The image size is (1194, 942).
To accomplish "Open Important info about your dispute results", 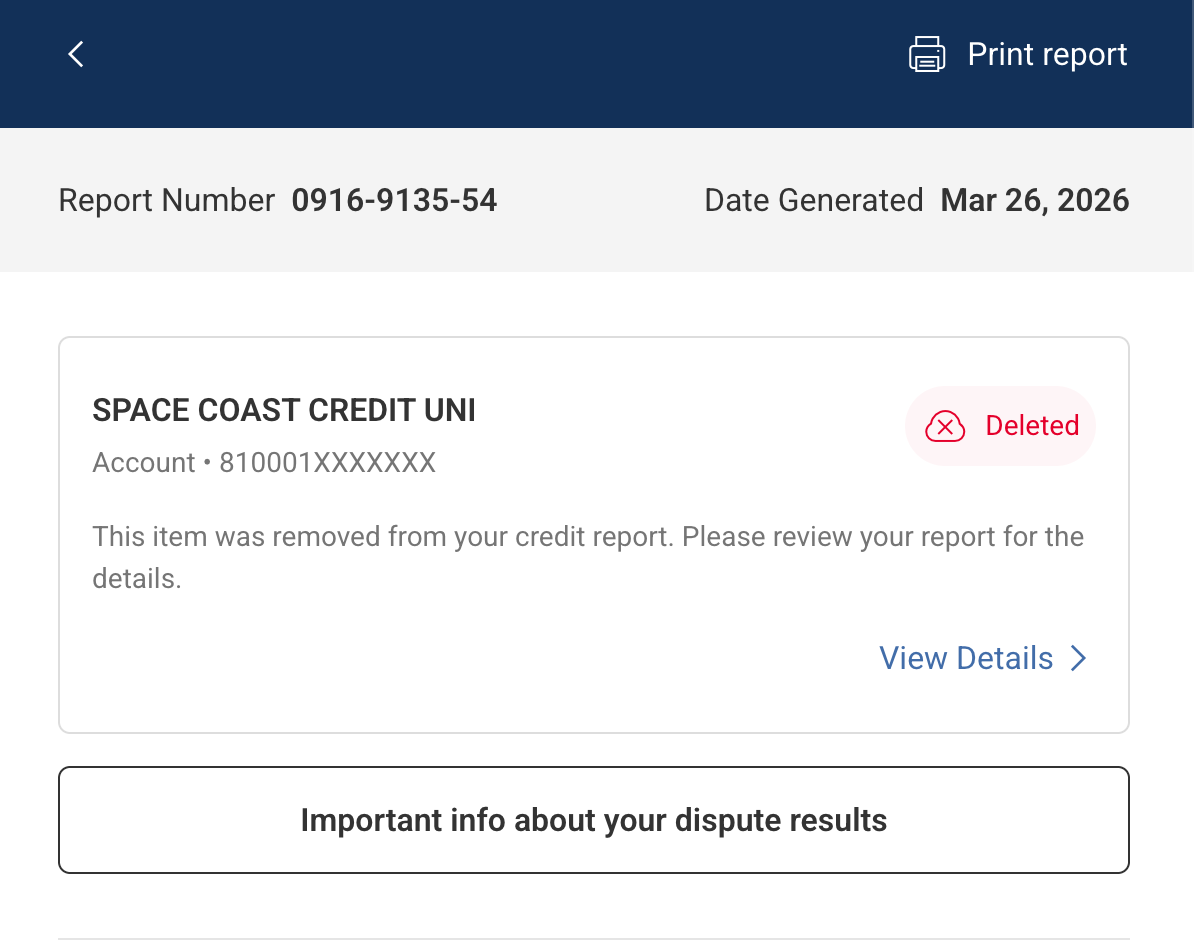I will 594,820.
